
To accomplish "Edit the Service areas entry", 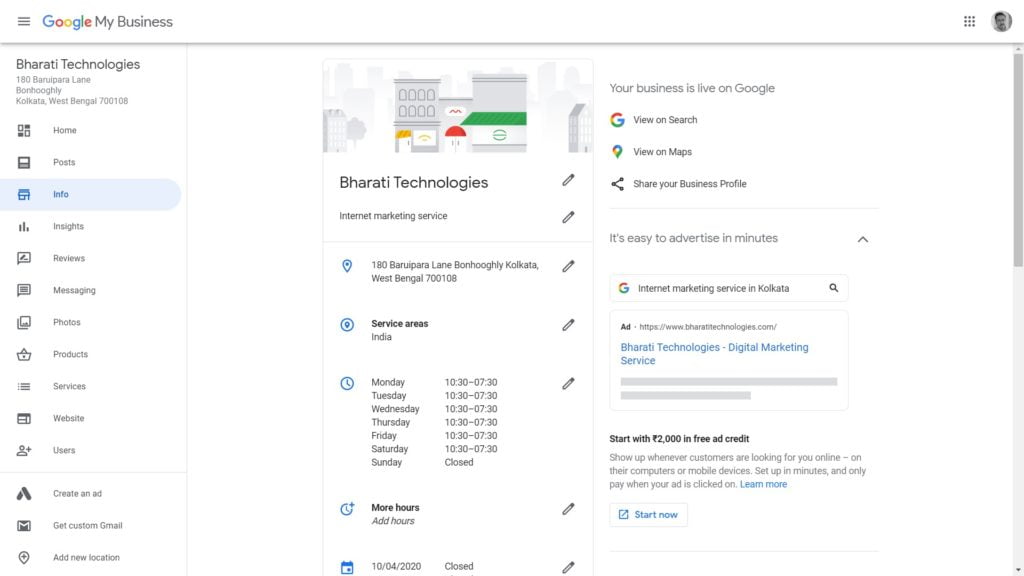I will 568,325.
